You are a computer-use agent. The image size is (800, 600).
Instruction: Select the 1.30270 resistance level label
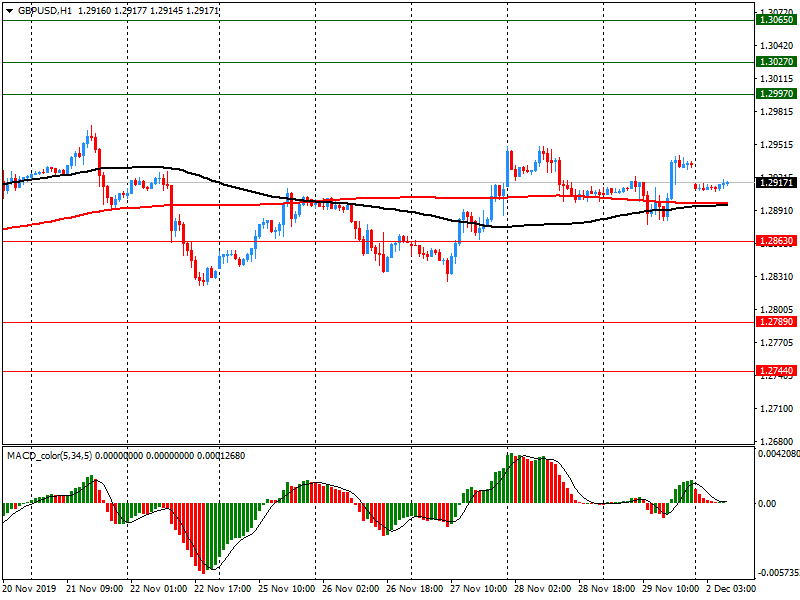tap(776, 62)
